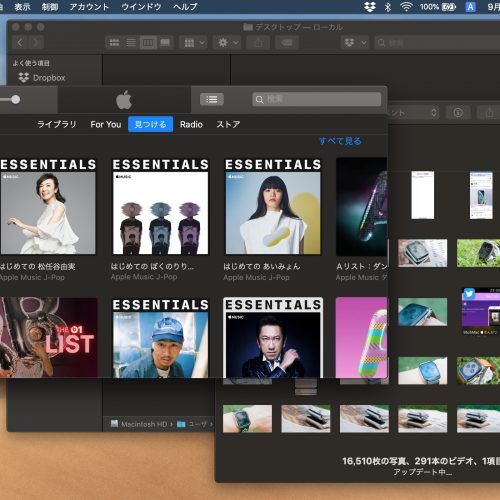This screenshot has height=500, width=500.
Task: Switch to the Radio tab
Action: 191,124
